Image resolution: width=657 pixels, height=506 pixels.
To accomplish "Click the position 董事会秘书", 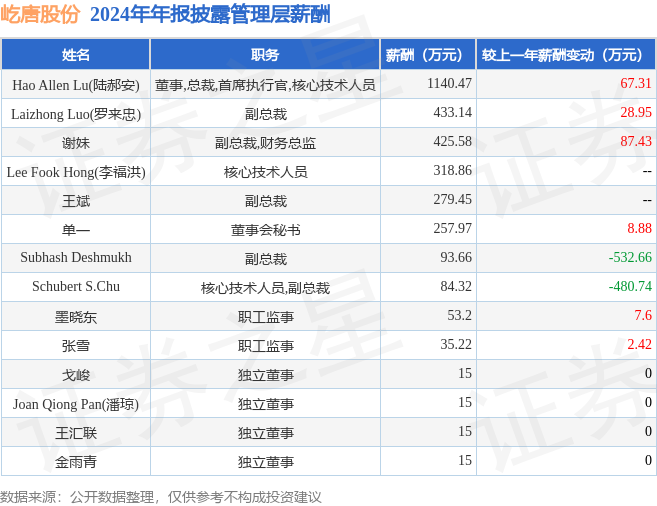I will point(265,230).
